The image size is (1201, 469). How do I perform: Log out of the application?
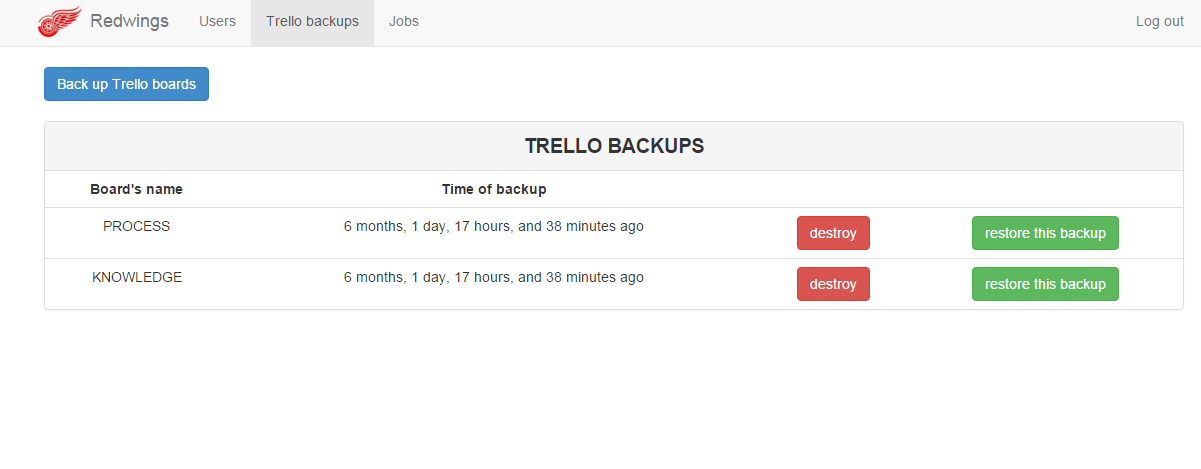[x=1159, y=21]
